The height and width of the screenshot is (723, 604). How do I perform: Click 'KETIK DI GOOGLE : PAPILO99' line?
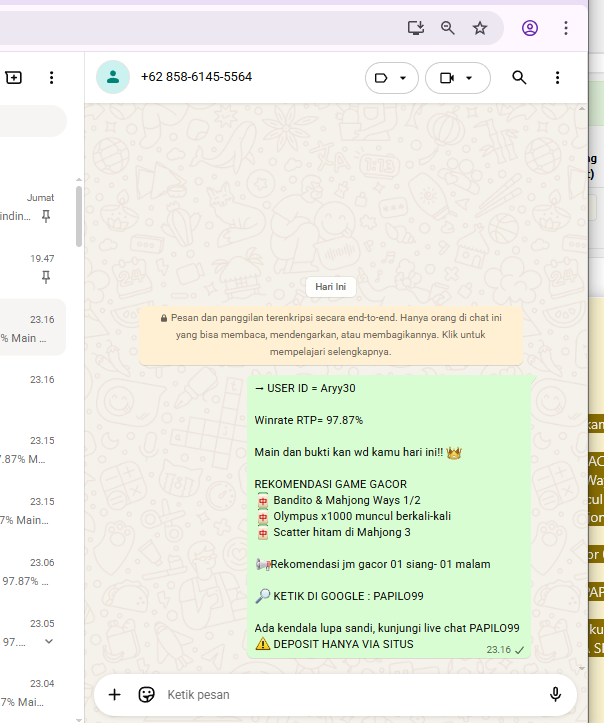tap(348, 596)
